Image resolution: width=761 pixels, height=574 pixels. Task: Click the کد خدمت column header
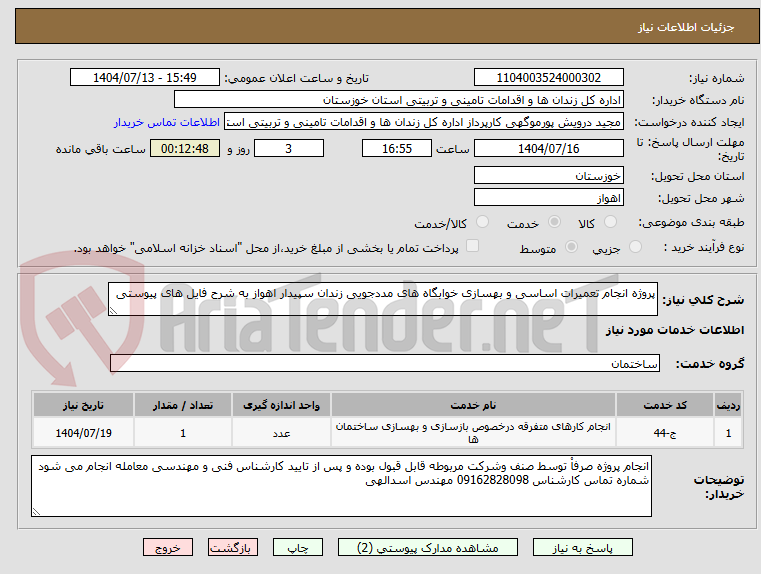pos(665,405)
